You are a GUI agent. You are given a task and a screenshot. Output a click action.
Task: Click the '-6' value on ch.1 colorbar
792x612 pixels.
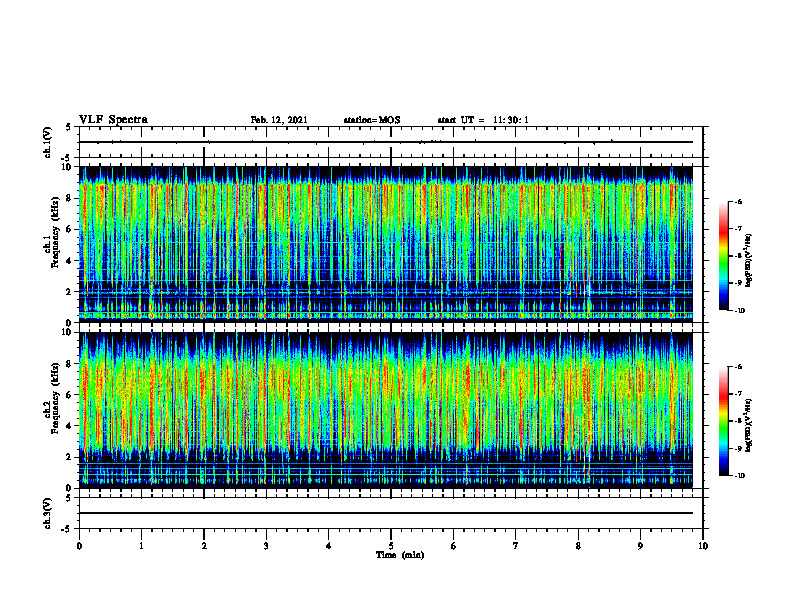(738, 201)
